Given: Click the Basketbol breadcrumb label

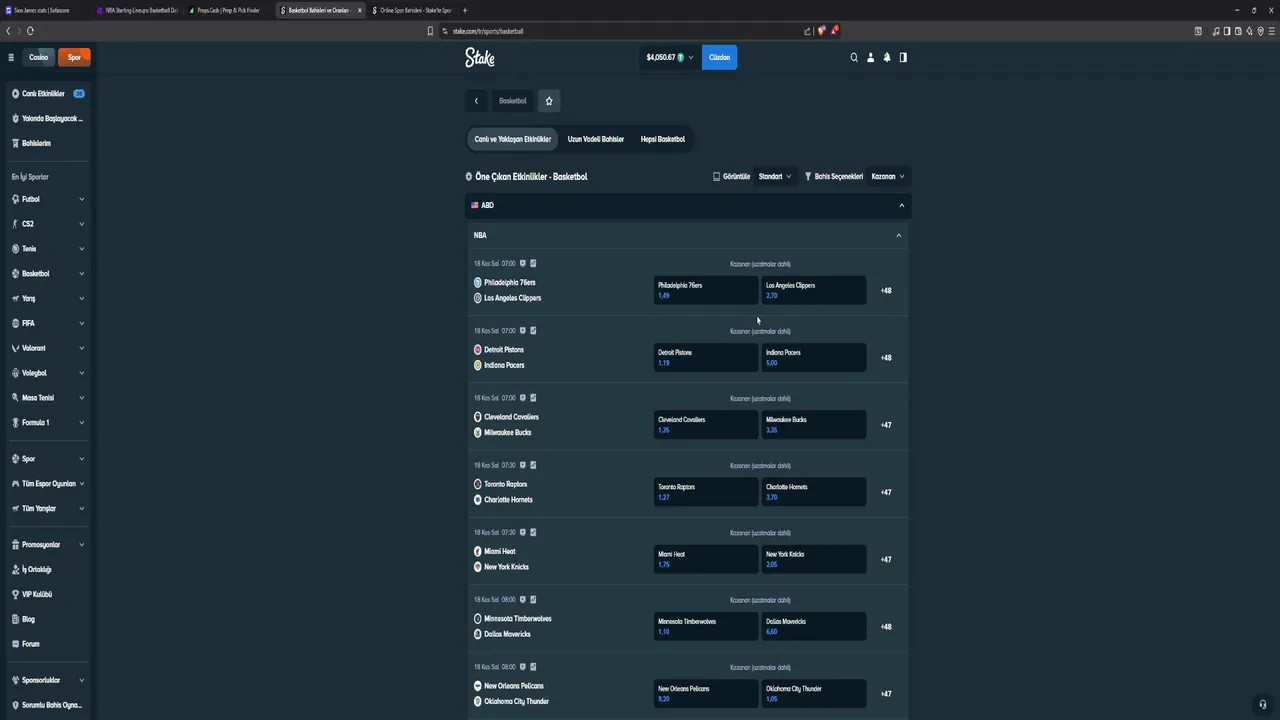Looking at the screenshot, I should [513, 101].
